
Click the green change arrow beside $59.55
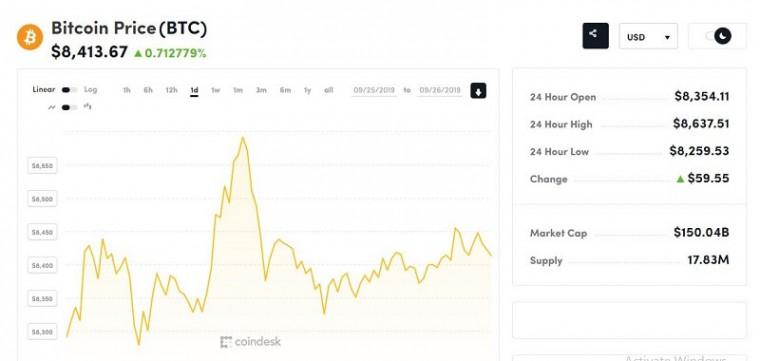tap(680, 179)
